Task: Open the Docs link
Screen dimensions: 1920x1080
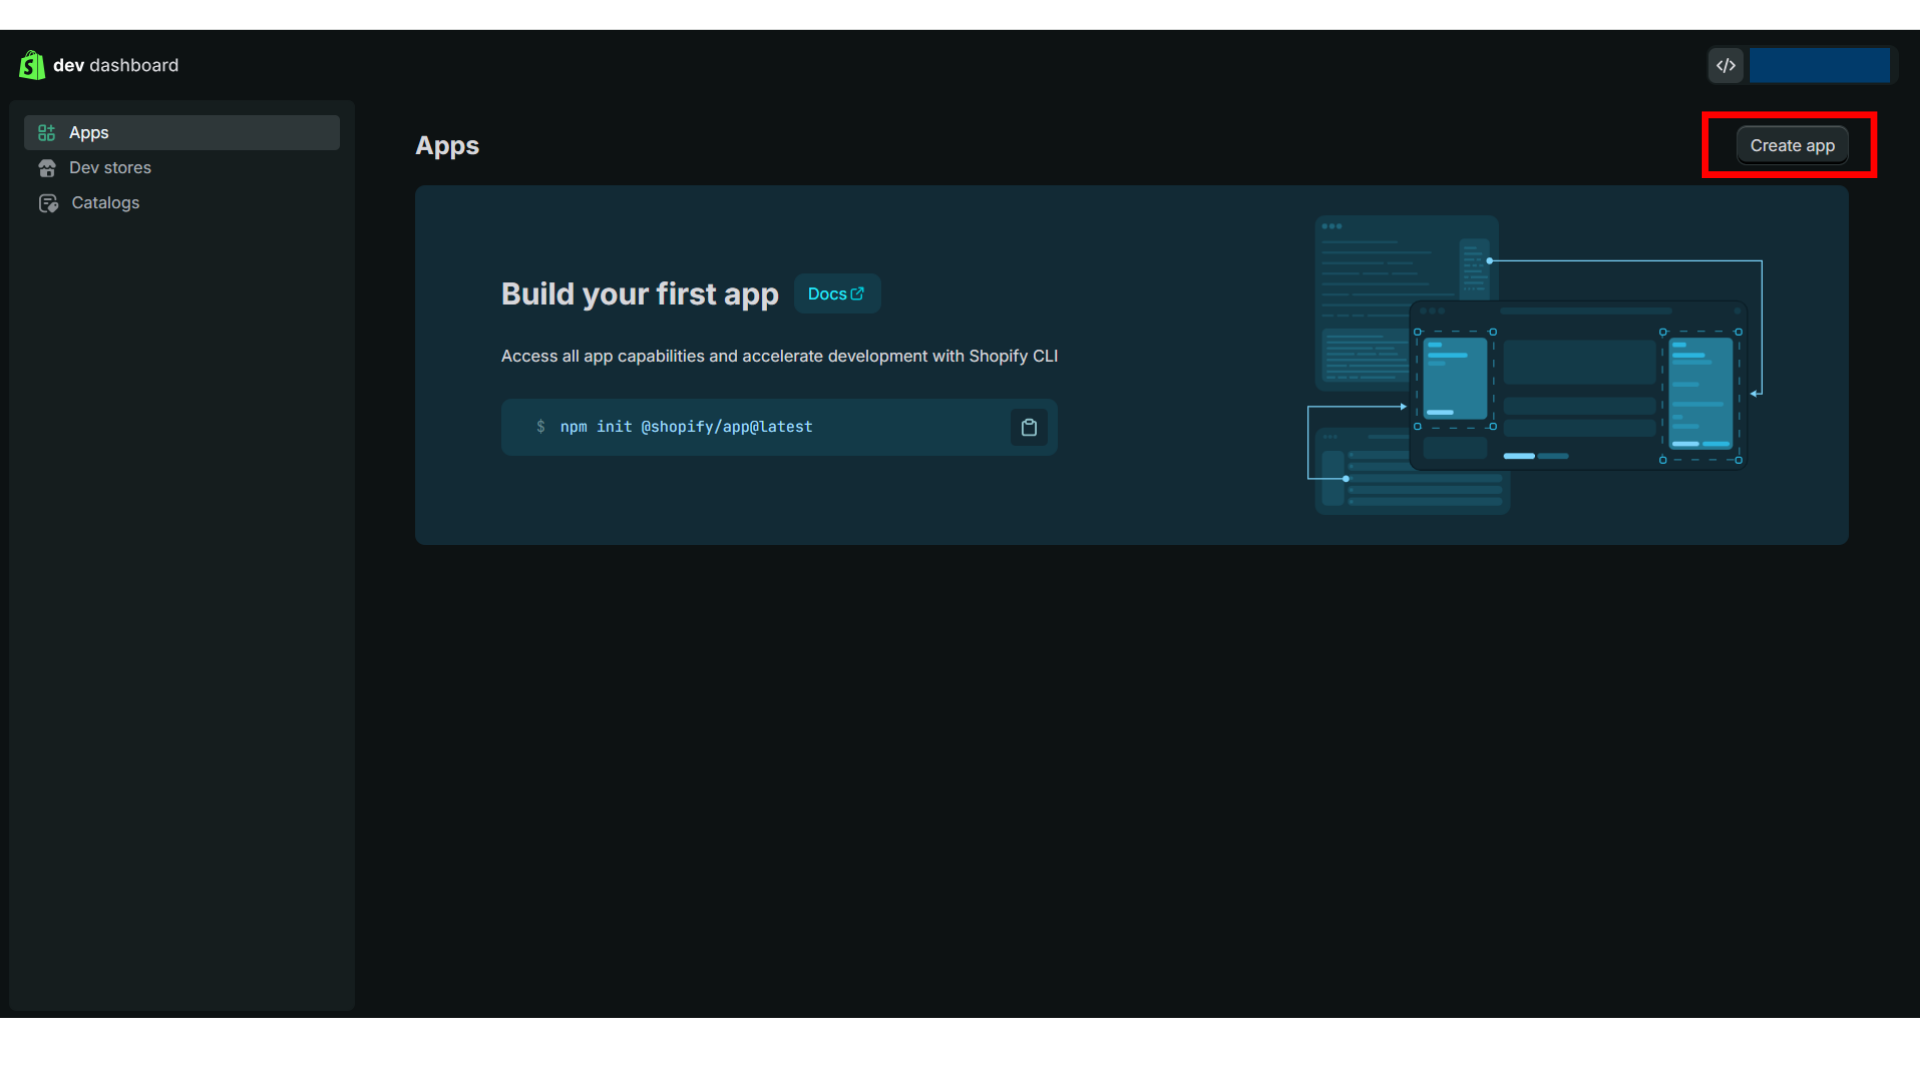Action: [836, 294]
